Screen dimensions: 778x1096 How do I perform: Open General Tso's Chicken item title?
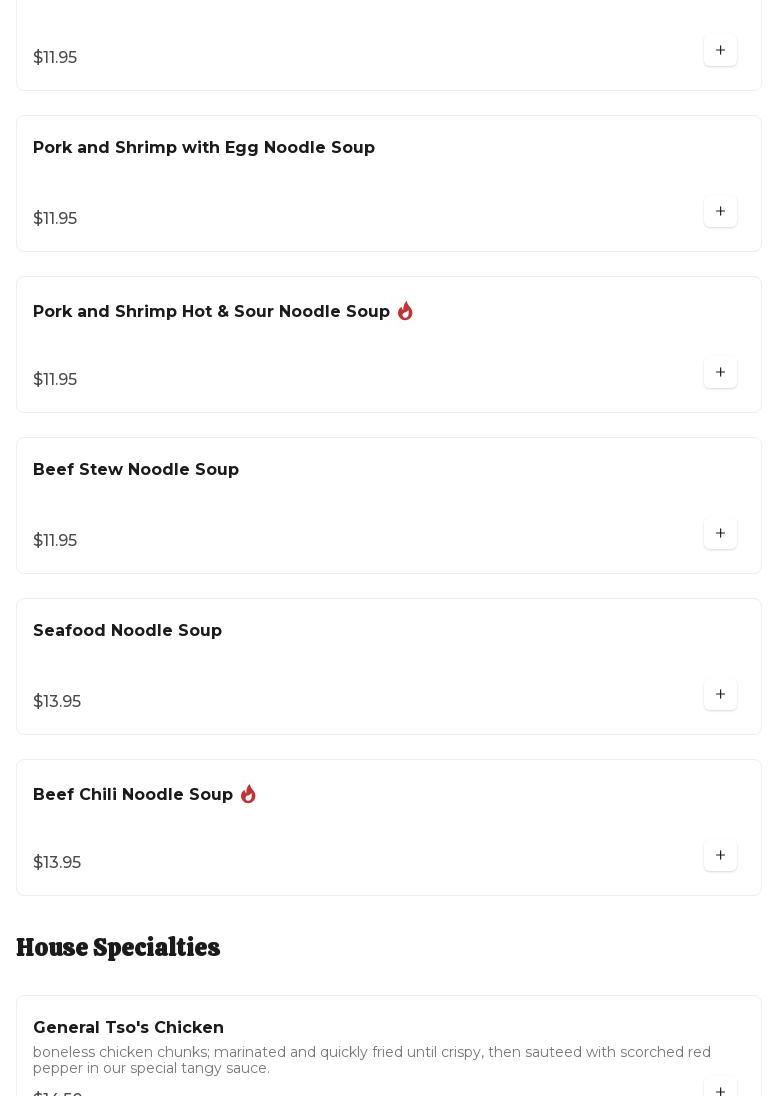click(128, 1028)
